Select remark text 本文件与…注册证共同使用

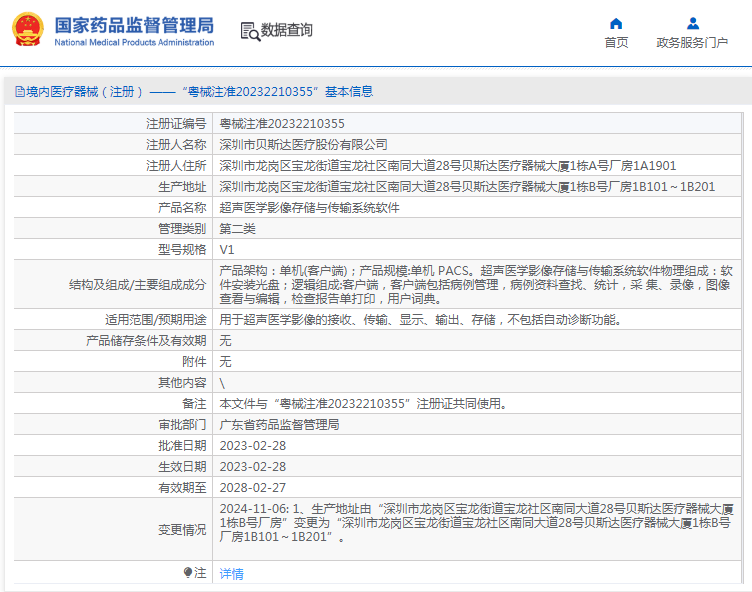coord(364,404)
